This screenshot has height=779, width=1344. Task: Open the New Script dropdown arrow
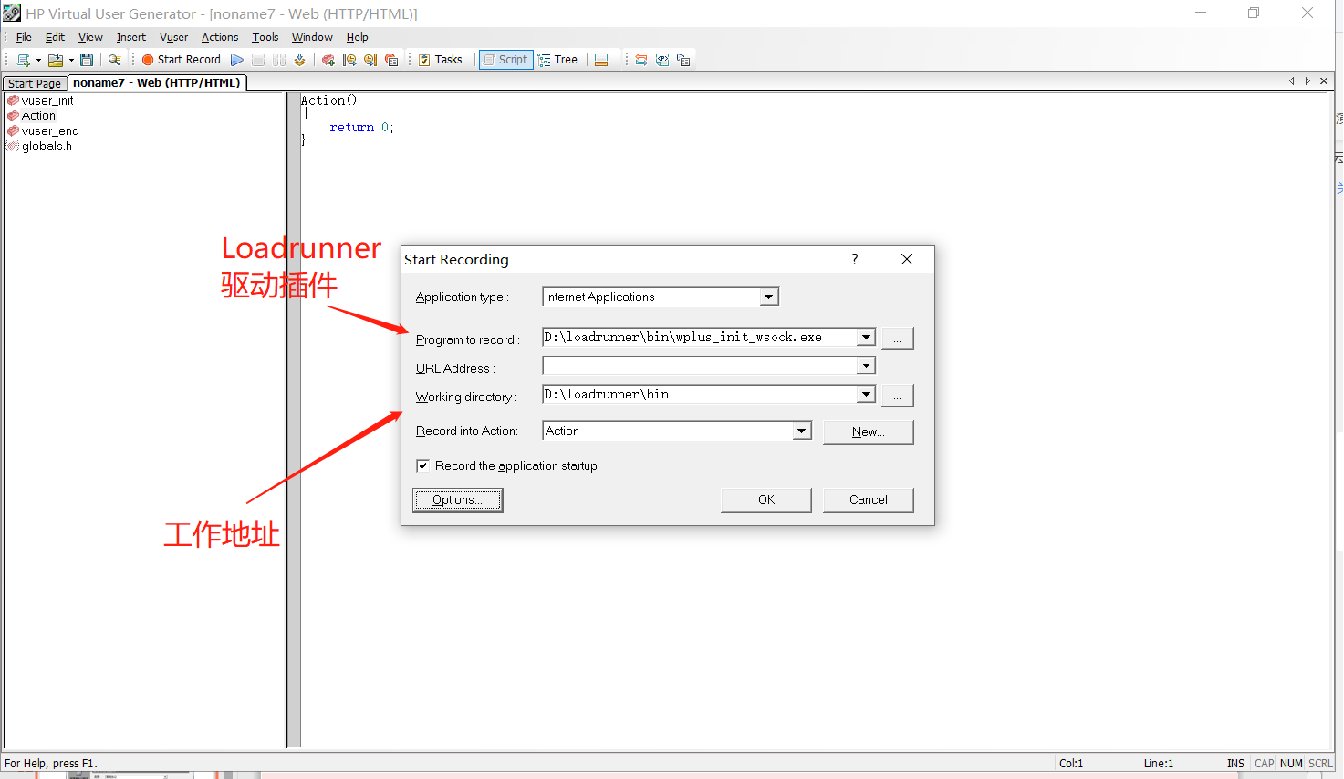38,61
